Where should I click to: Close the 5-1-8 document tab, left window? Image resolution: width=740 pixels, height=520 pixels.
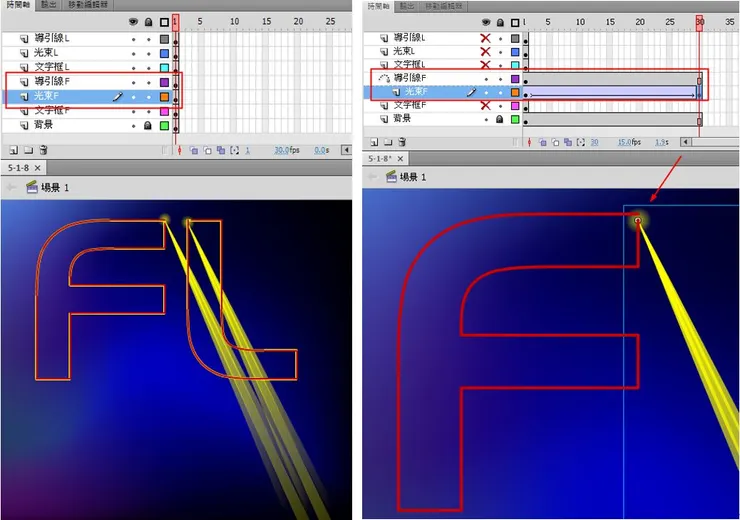tap(37, 168)
